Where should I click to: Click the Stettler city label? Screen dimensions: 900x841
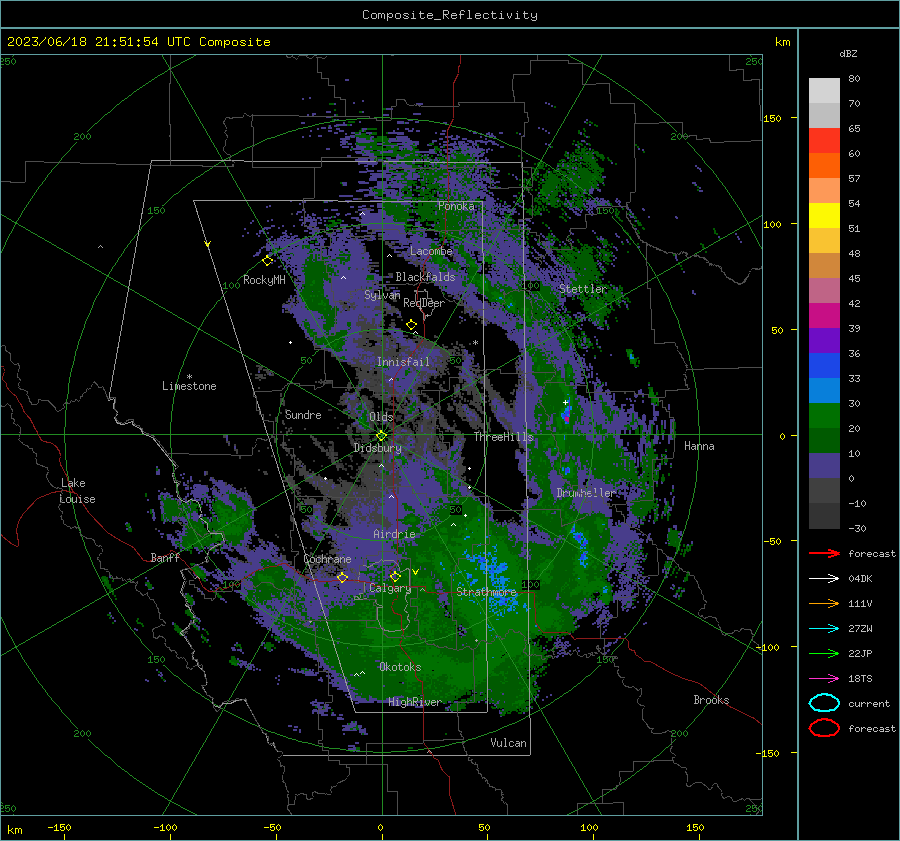583,289
